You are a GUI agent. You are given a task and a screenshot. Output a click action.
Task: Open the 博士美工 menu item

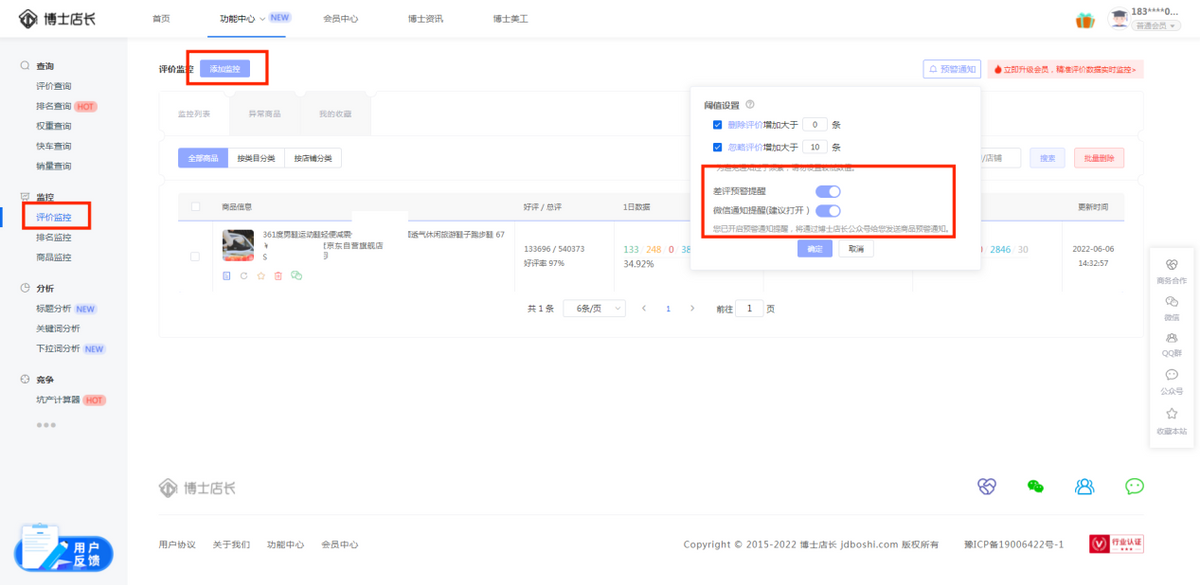[x=511, y=19]
